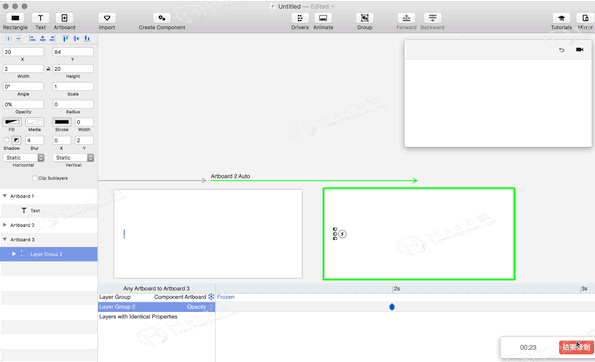Click the Create Component icon

pyautogui.click(x=162, y=18)
